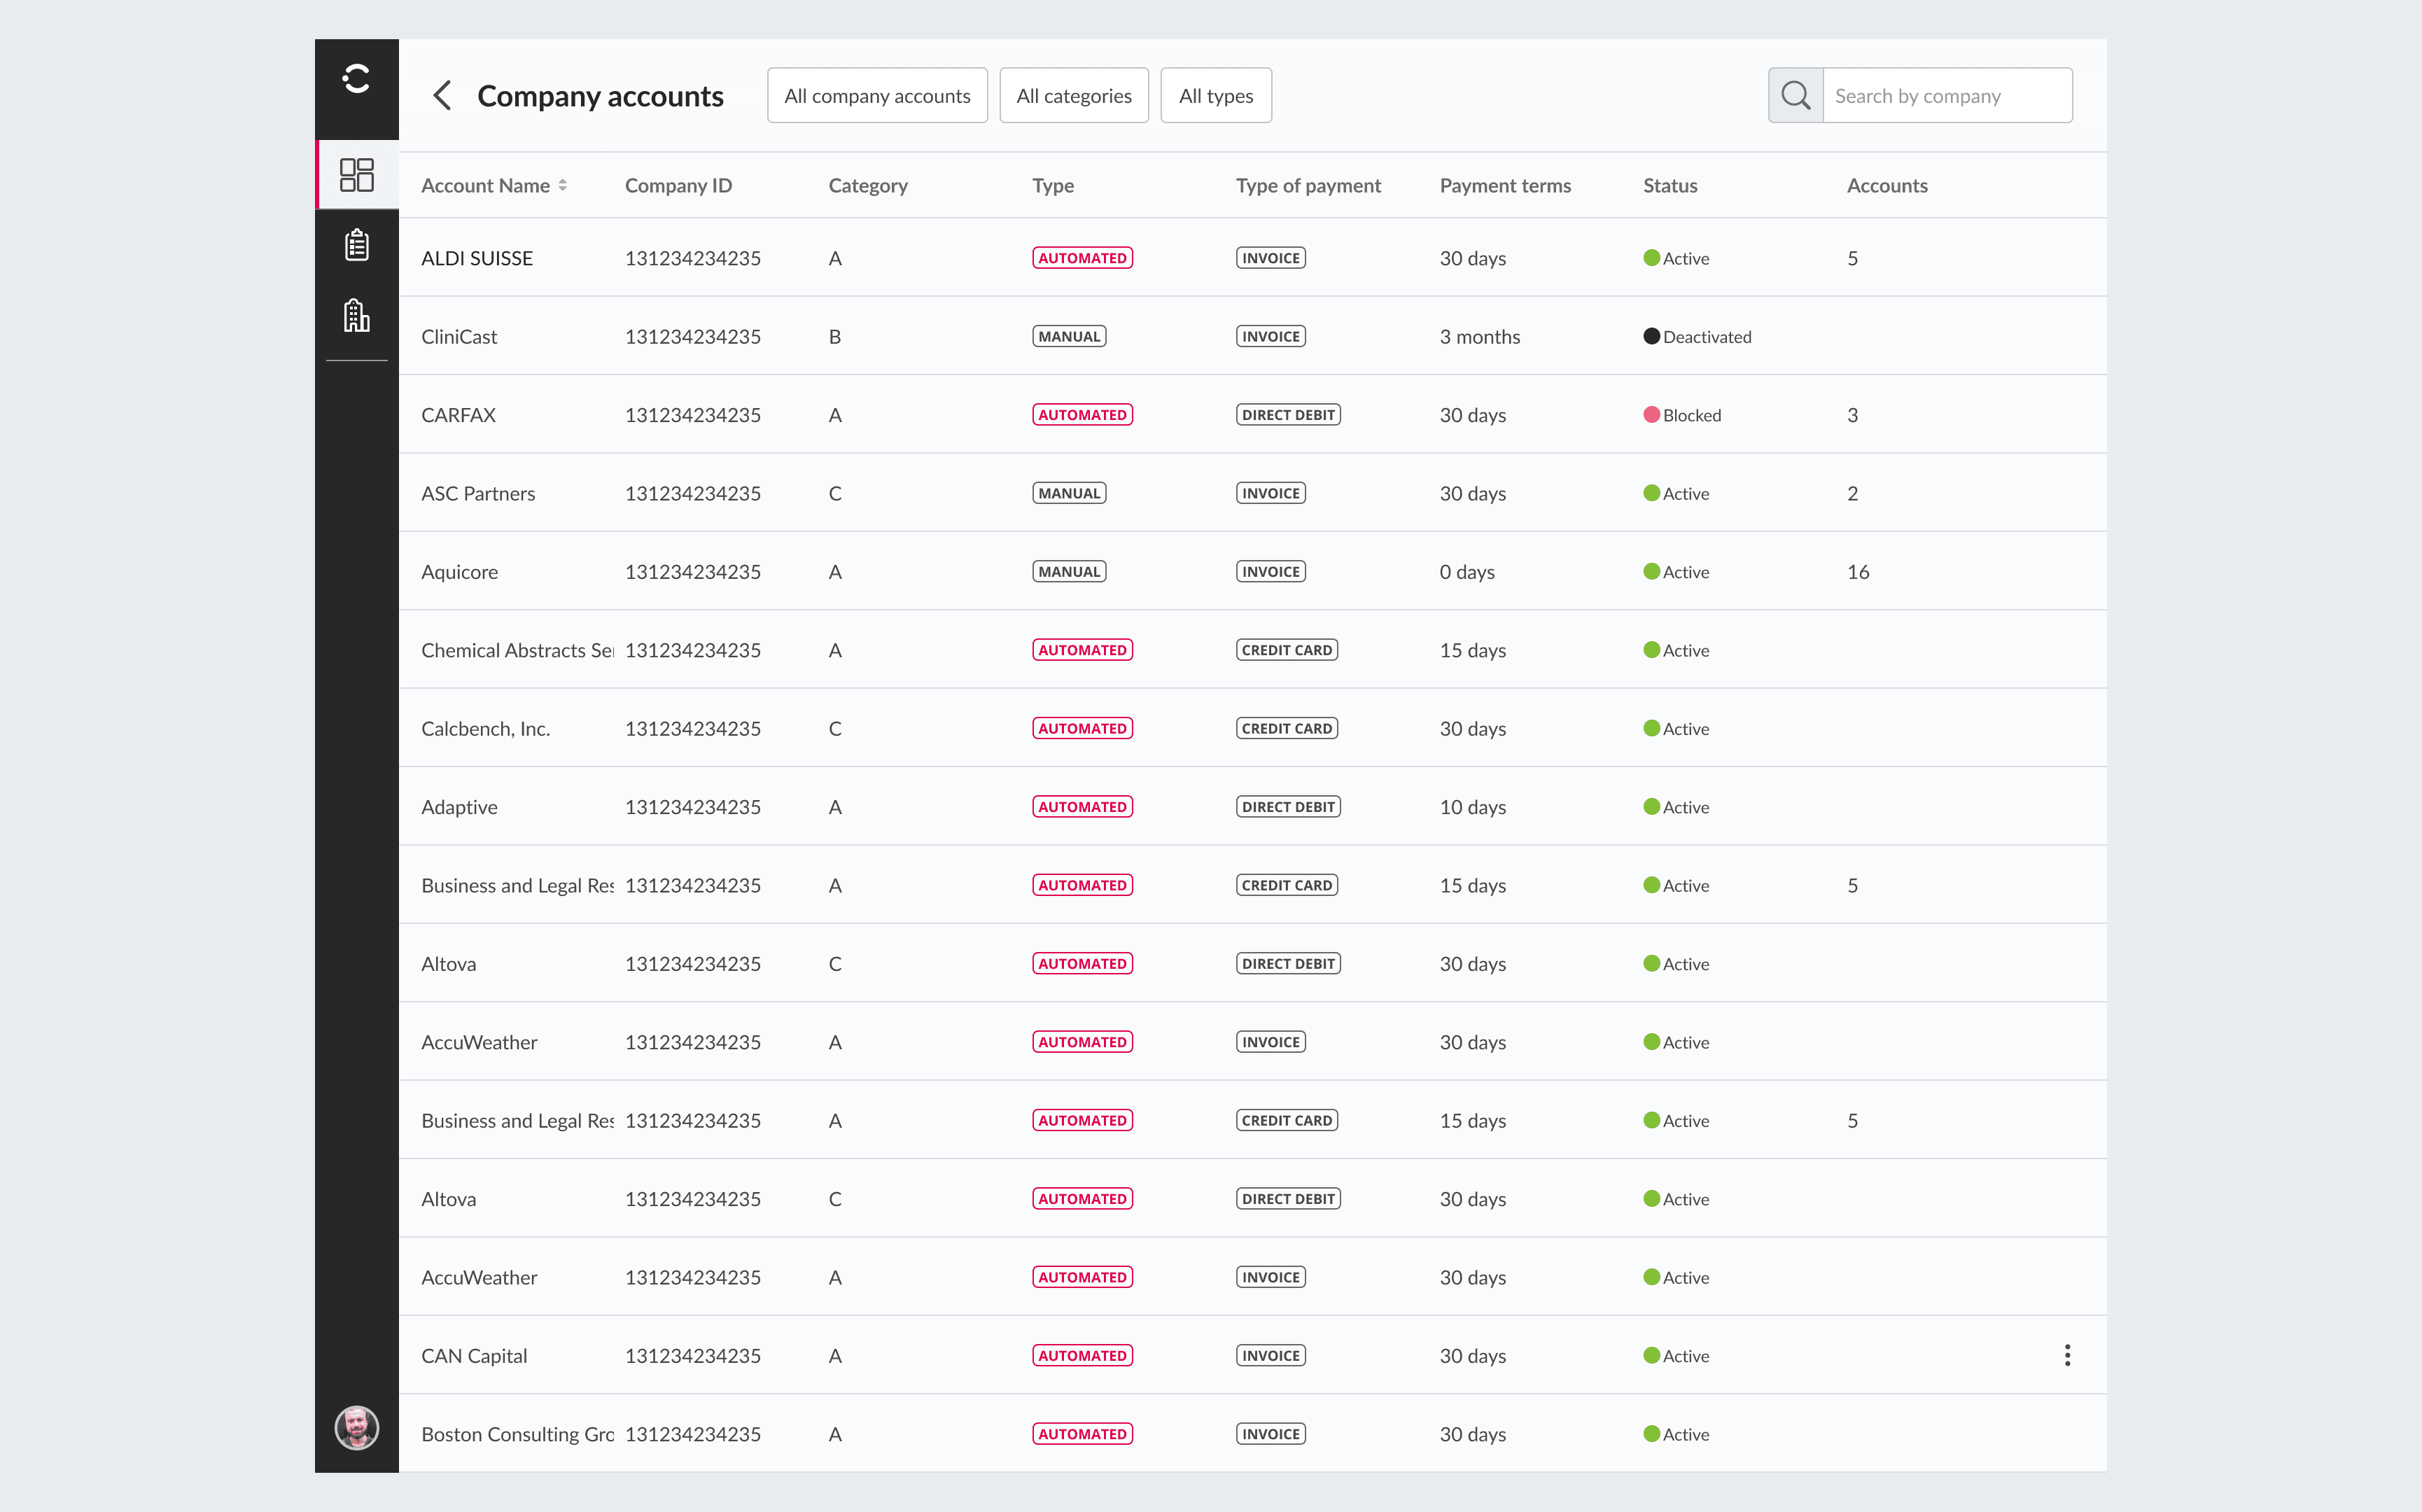Open the dashboard grid icon in sidebar

point(357,175)
